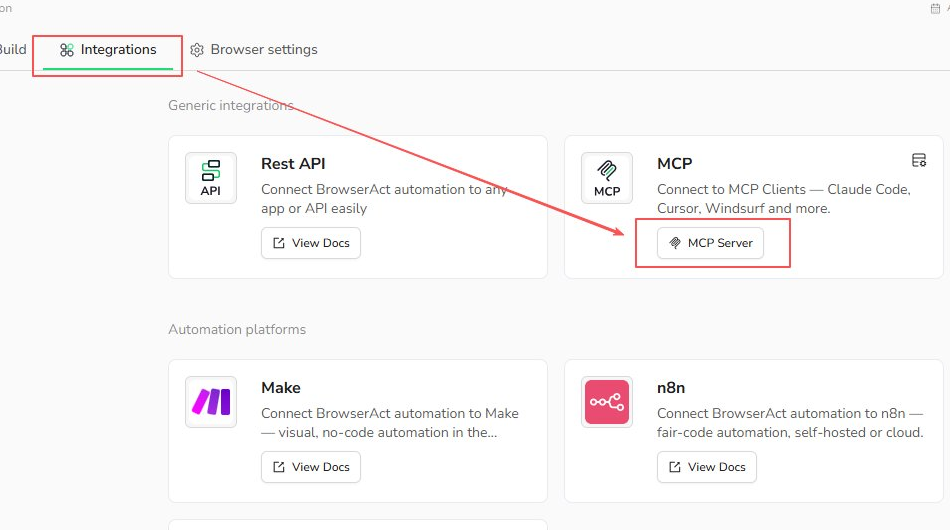Image resolution: width=950 pixels, height=530 pixels.
Task: Click the Integrations tab icon
Action: pyautogui.click(x=67, y=50)
